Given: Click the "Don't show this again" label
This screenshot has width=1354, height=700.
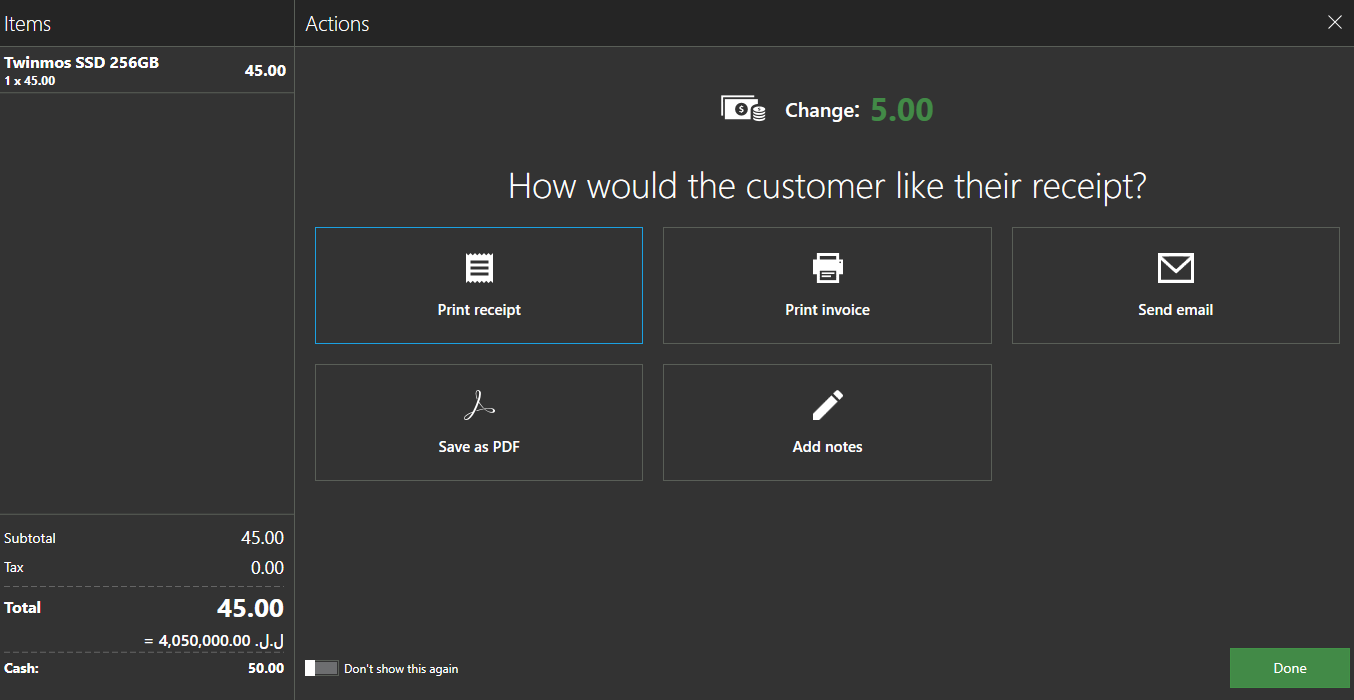Looking at the screenshot, I should click(x=401, y=669).
